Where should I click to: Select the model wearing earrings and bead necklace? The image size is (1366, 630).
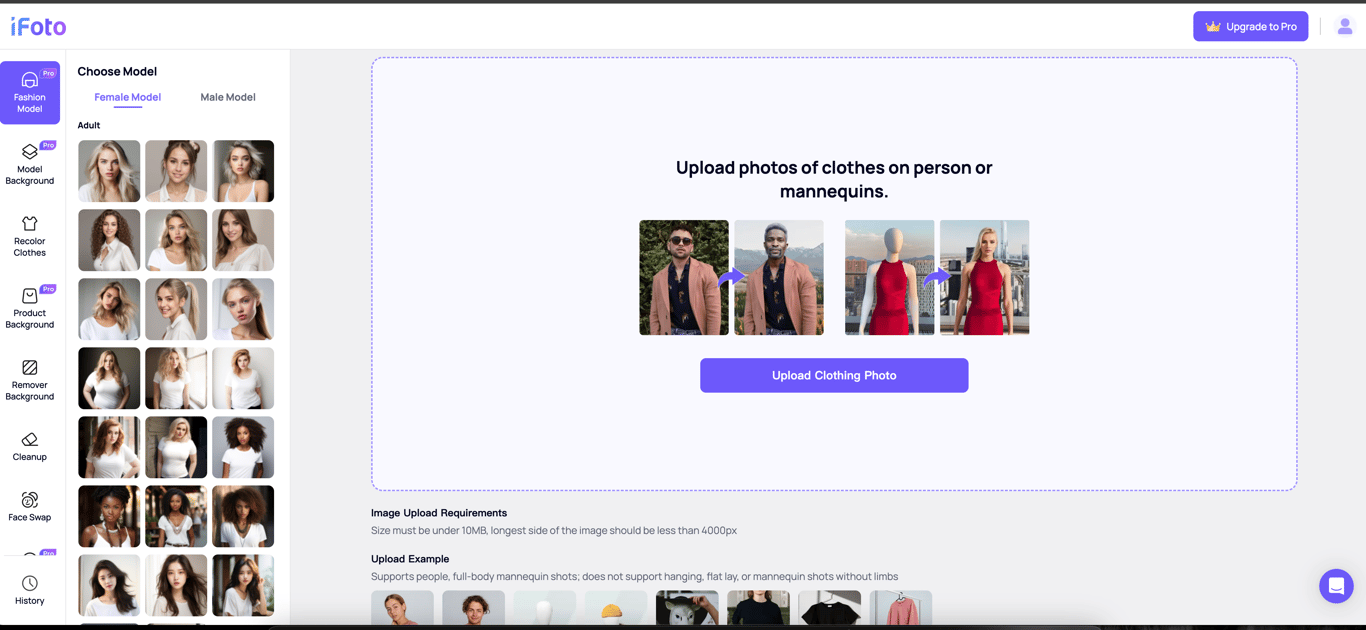point(109,516)
